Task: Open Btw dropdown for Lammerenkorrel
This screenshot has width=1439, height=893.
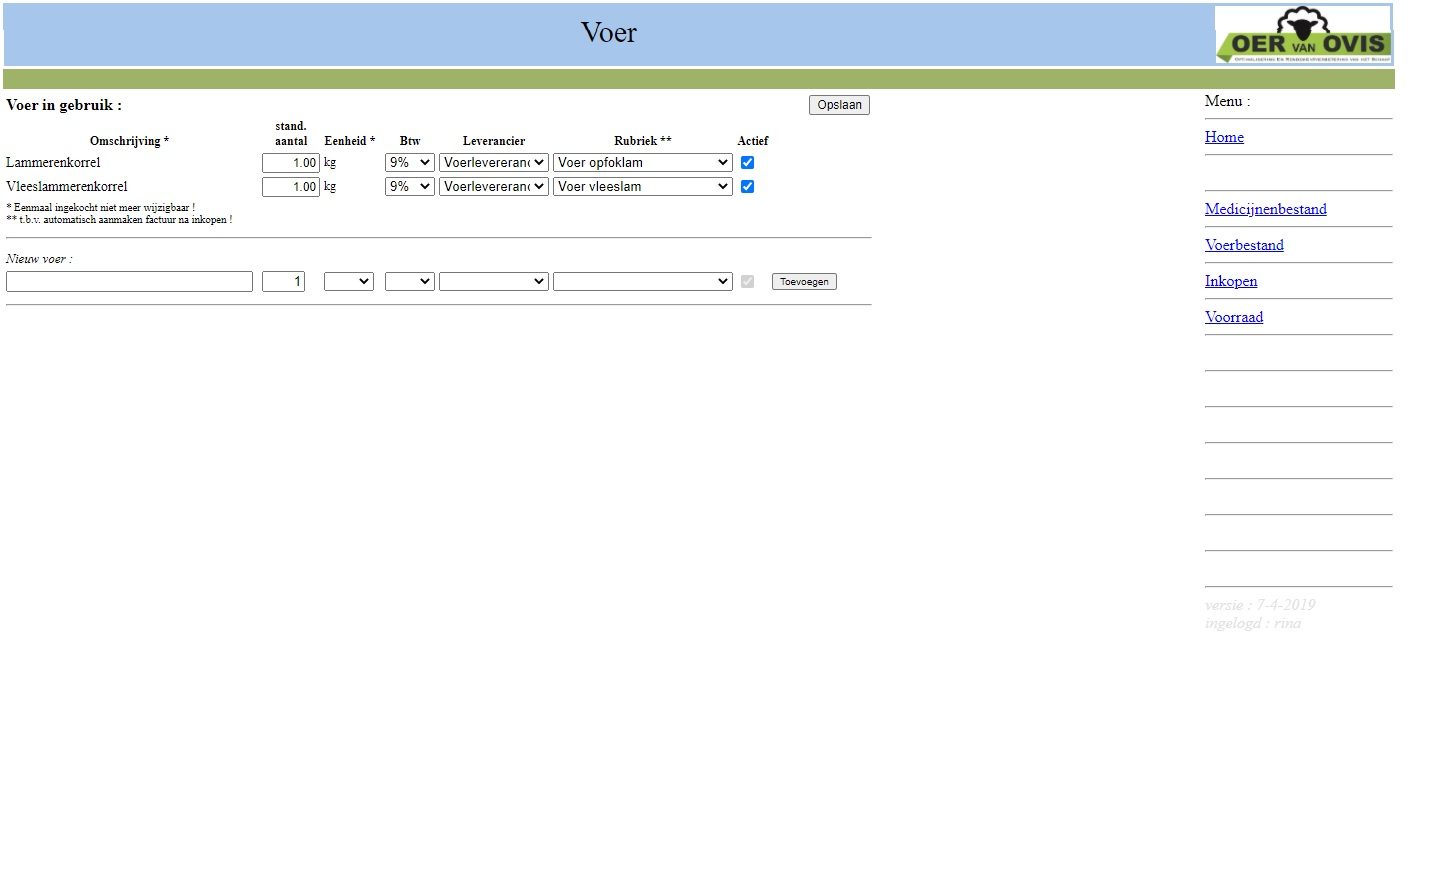Action: point(409,162)
